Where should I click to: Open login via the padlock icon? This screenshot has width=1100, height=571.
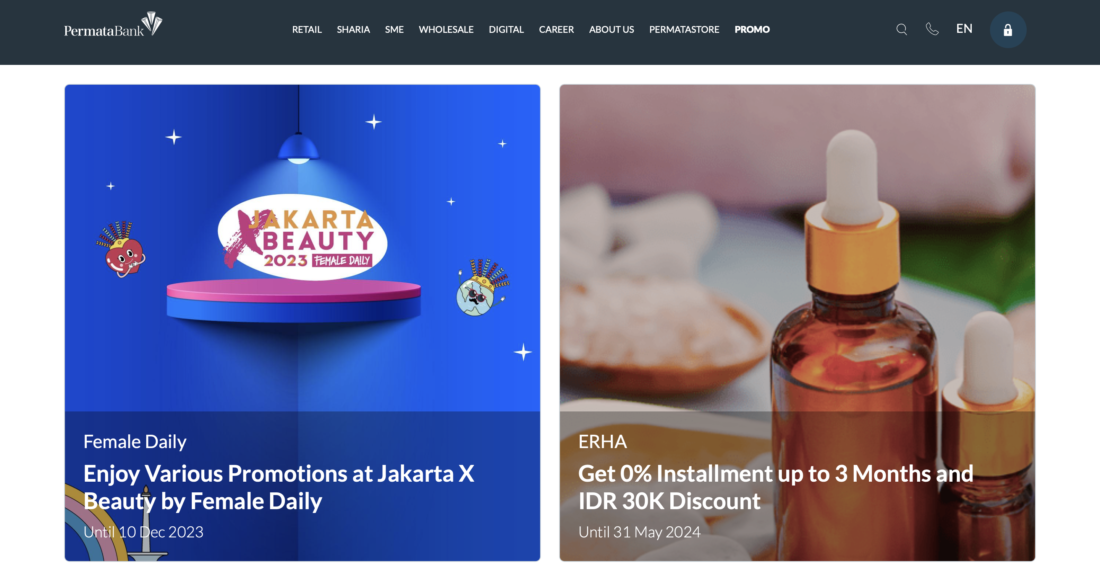click(x=1007, y=30)
